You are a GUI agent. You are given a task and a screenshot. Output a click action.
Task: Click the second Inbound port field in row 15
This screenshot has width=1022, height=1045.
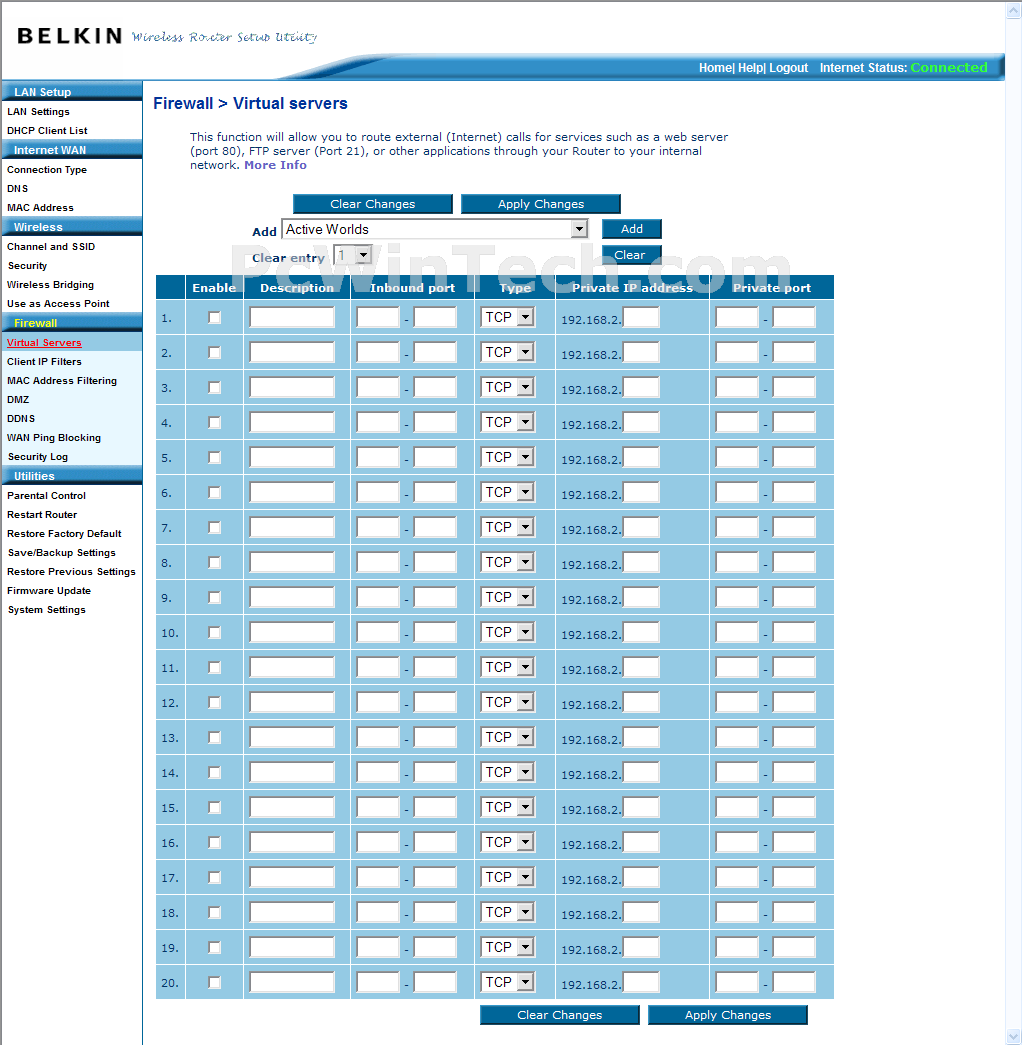(435, 807)
